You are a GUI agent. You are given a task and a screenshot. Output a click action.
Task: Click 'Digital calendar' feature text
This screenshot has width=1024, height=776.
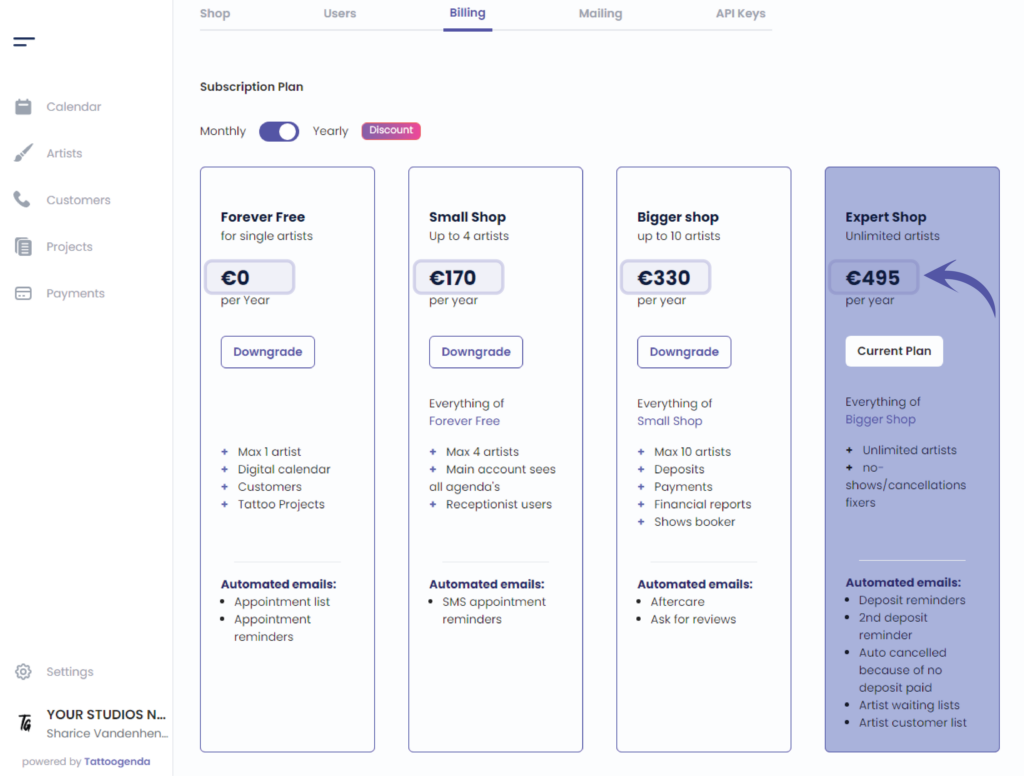point(284,470)
